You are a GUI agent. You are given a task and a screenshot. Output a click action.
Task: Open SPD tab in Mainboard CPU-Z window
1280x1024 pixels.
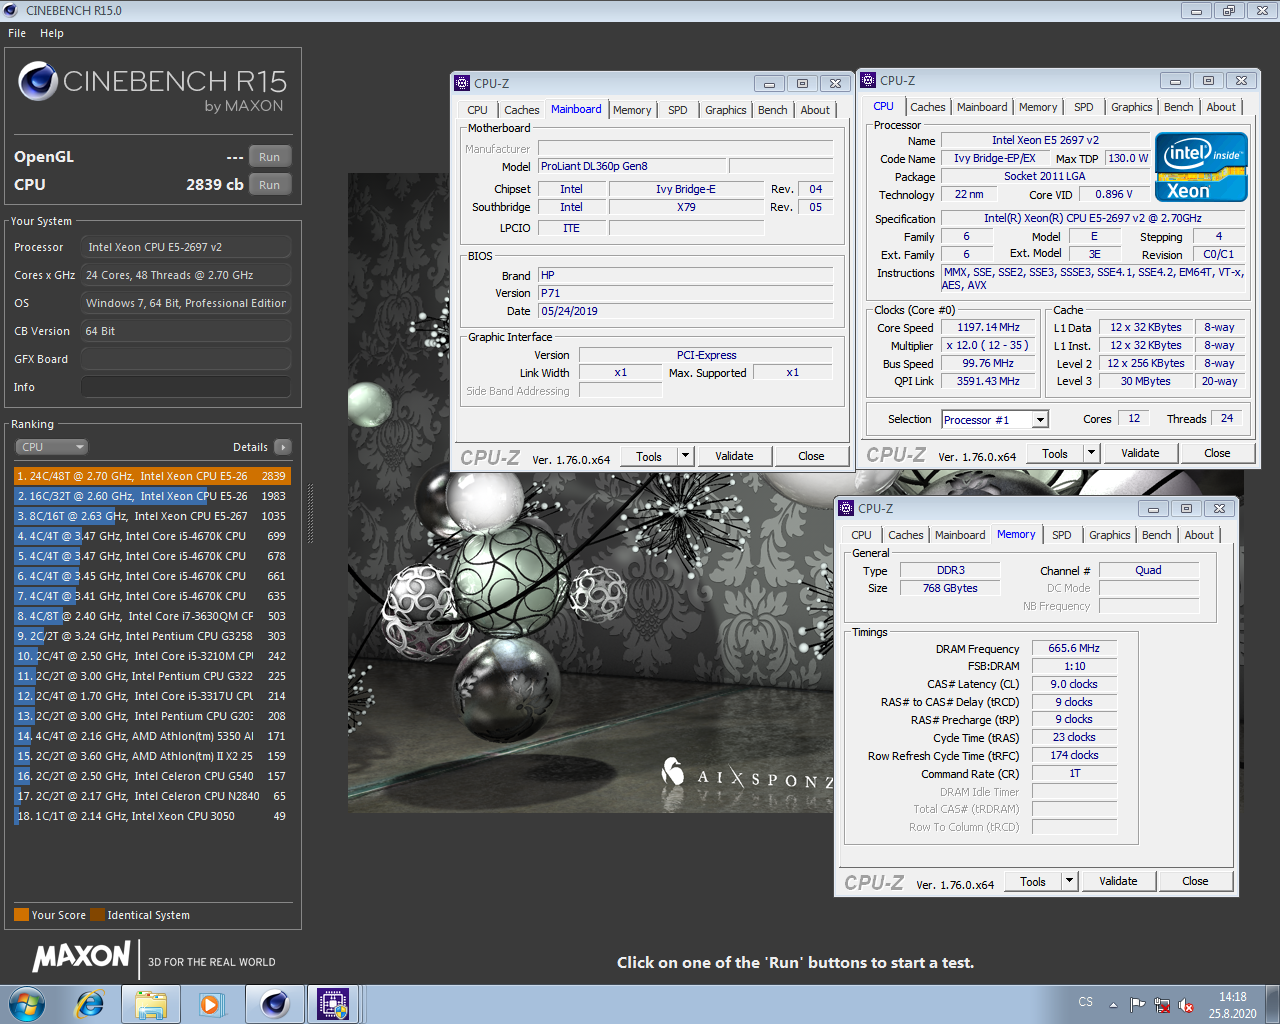point(678,110)
